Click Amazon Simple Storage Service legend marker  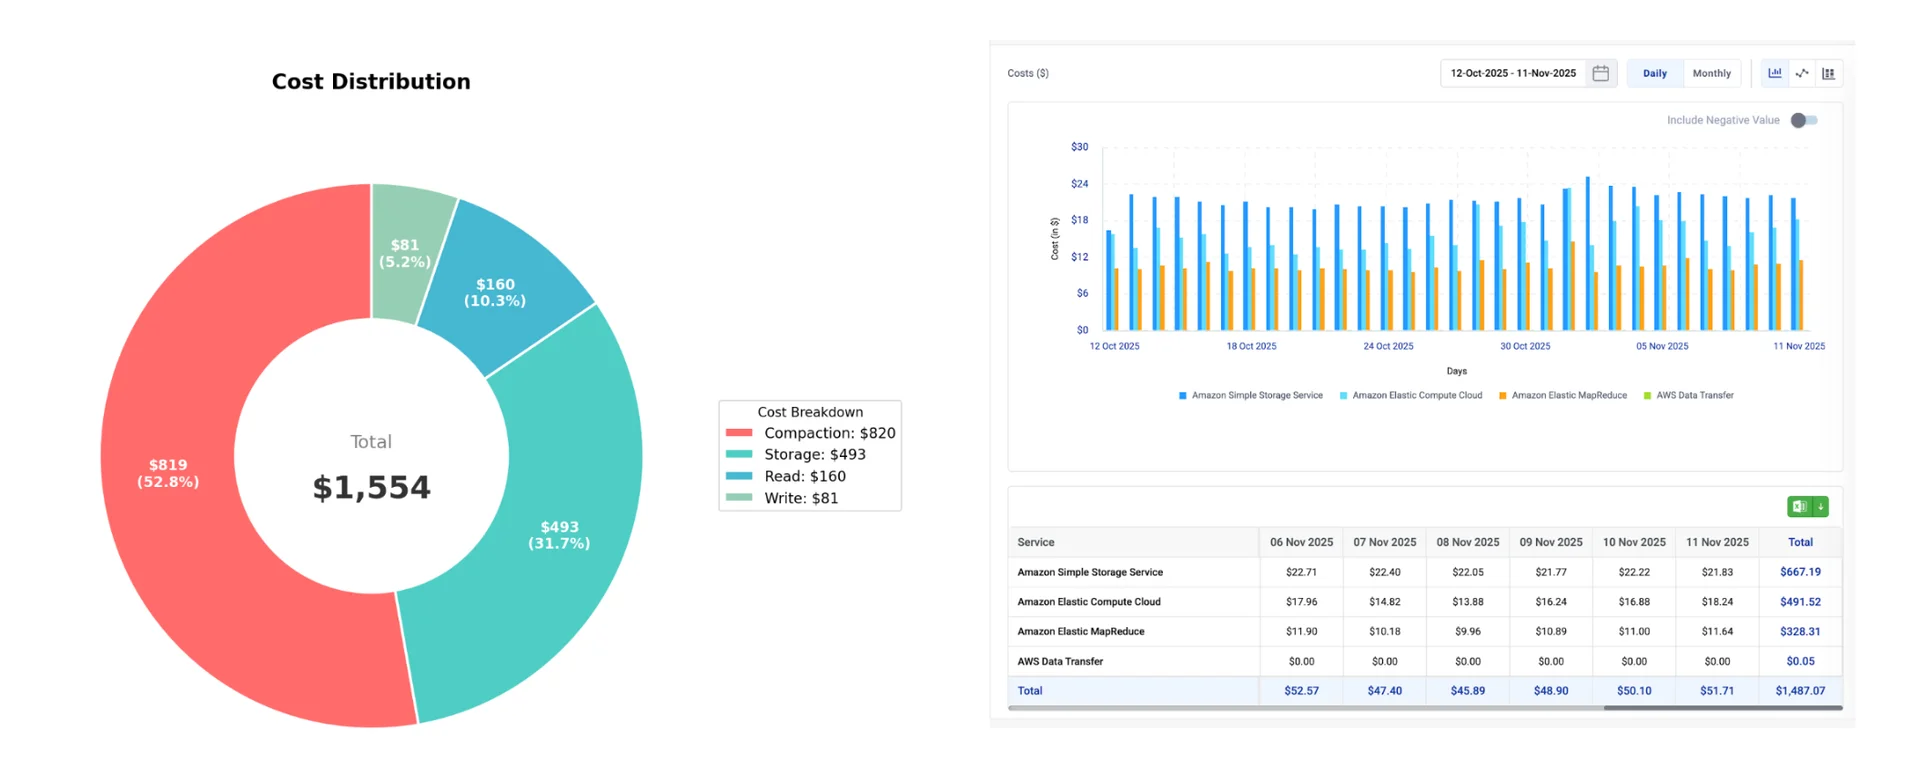(1183, 396)
